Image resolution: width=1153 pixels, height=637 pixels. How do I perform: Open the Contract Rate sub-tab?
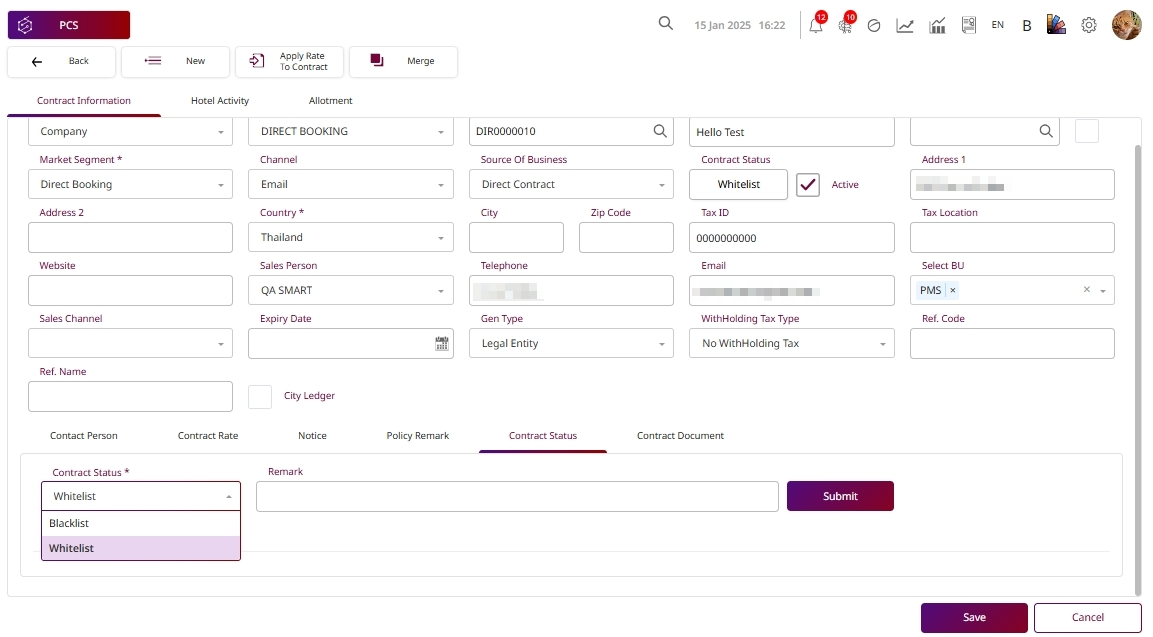point(208,436)
